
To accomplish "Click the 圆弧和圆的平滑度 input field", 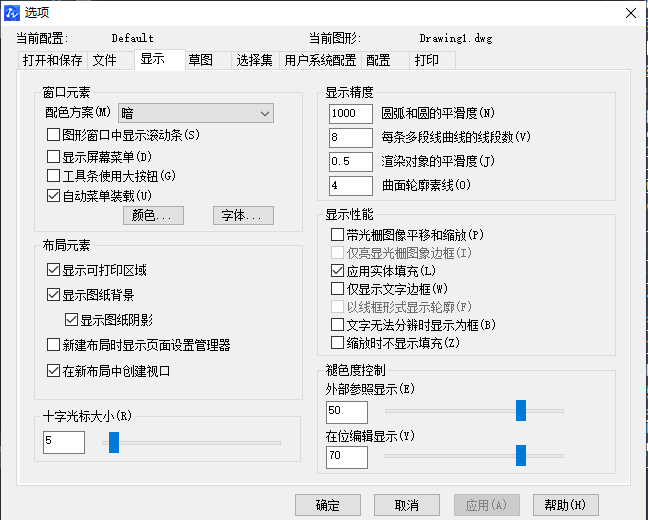I will coord(350,113).
